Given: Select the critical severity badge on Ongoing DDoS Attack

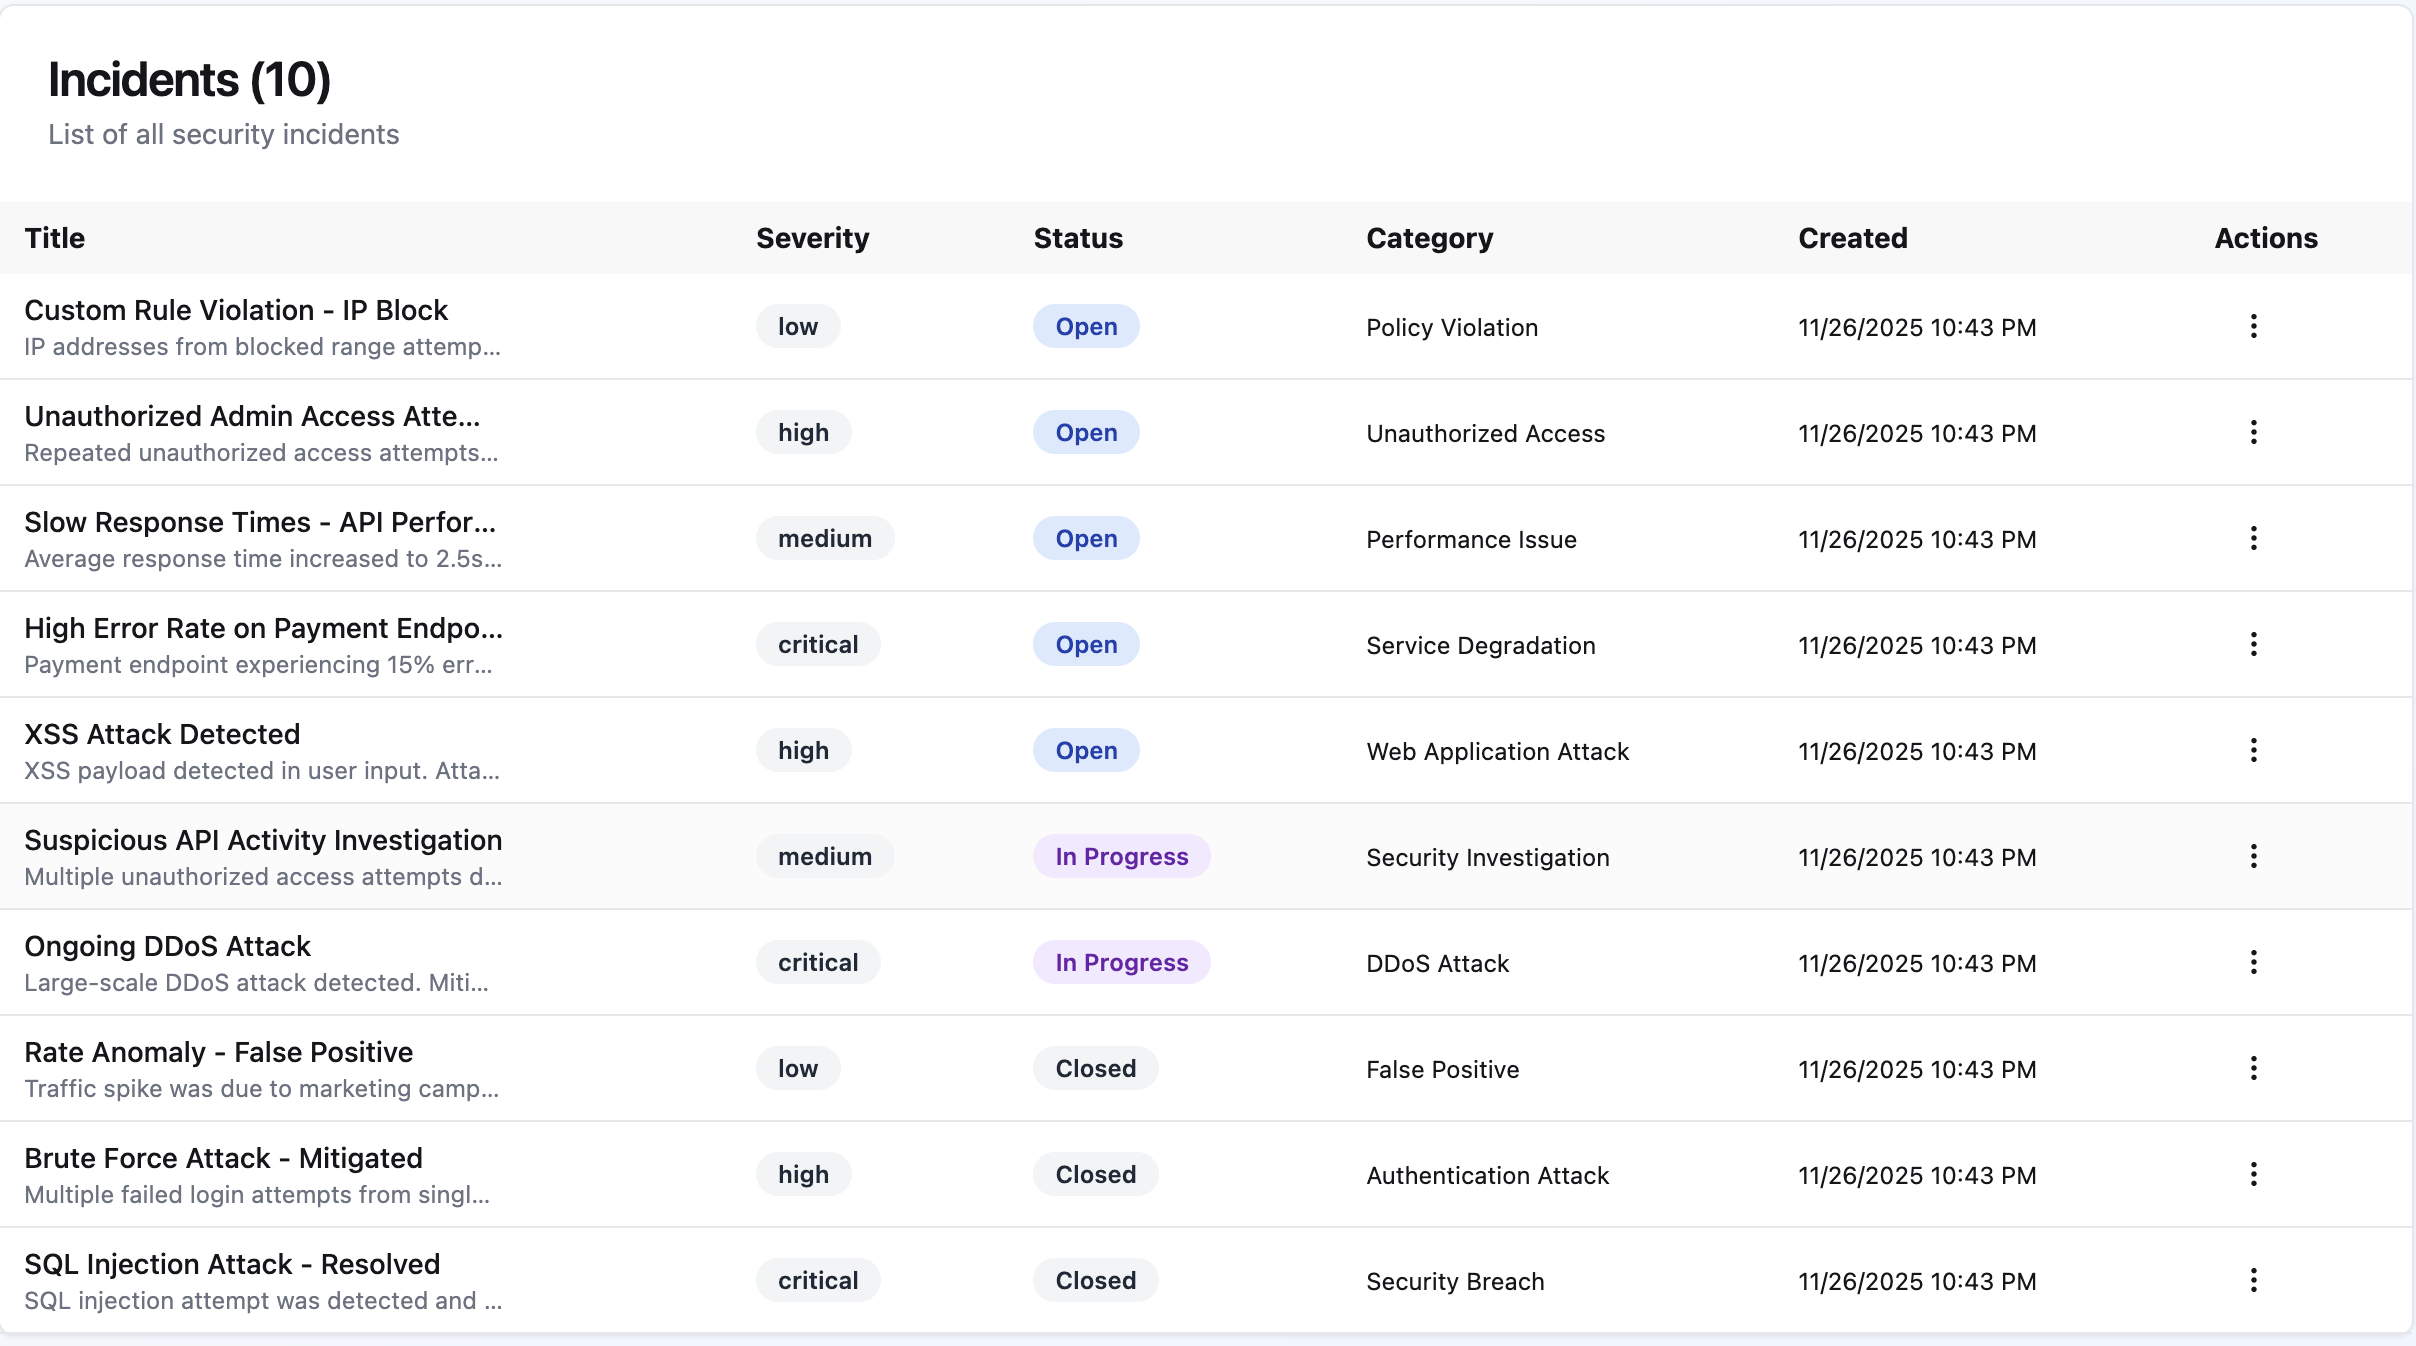Looking at the screenshot, I should click(817, 962).
